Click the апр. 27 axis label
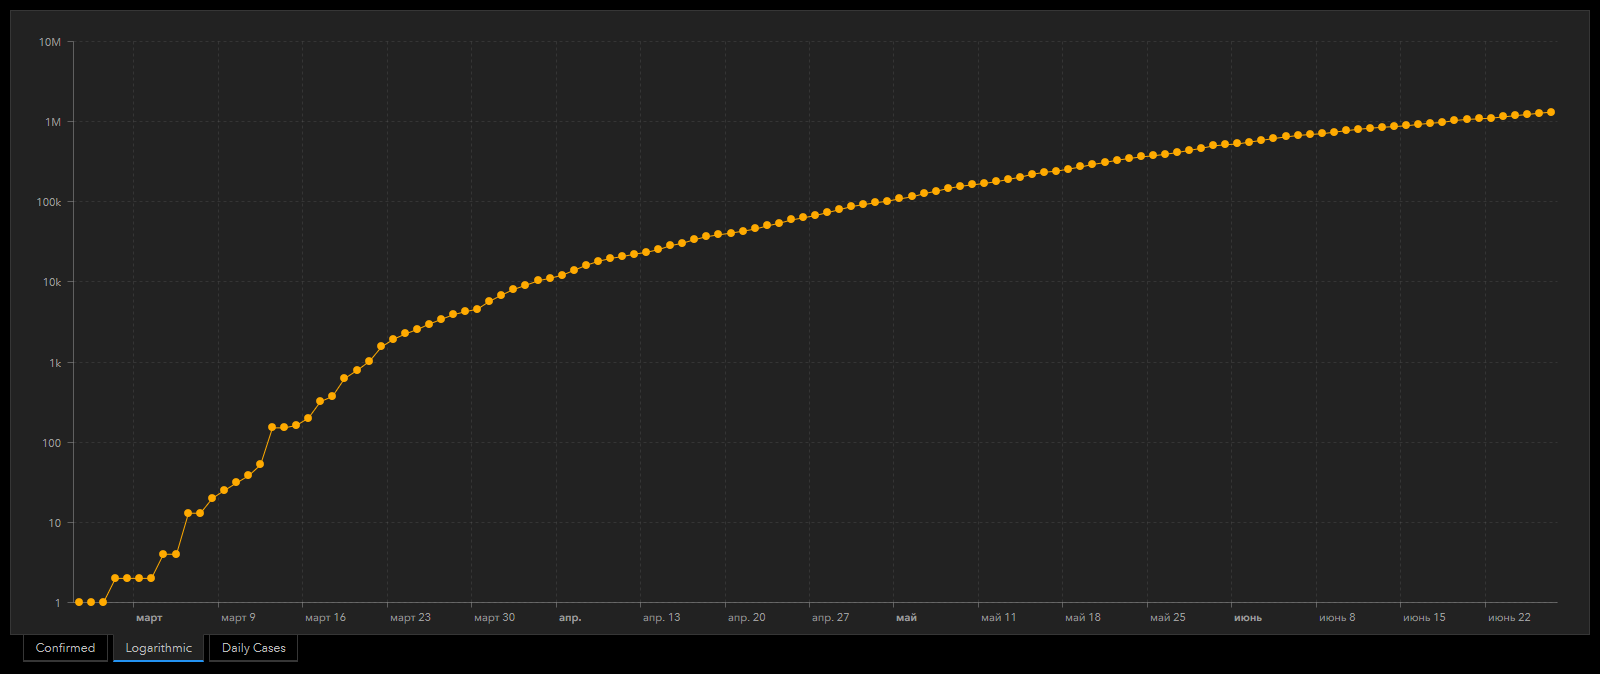The height and width of the screenshot is (674, 1600). pos(830,618)
